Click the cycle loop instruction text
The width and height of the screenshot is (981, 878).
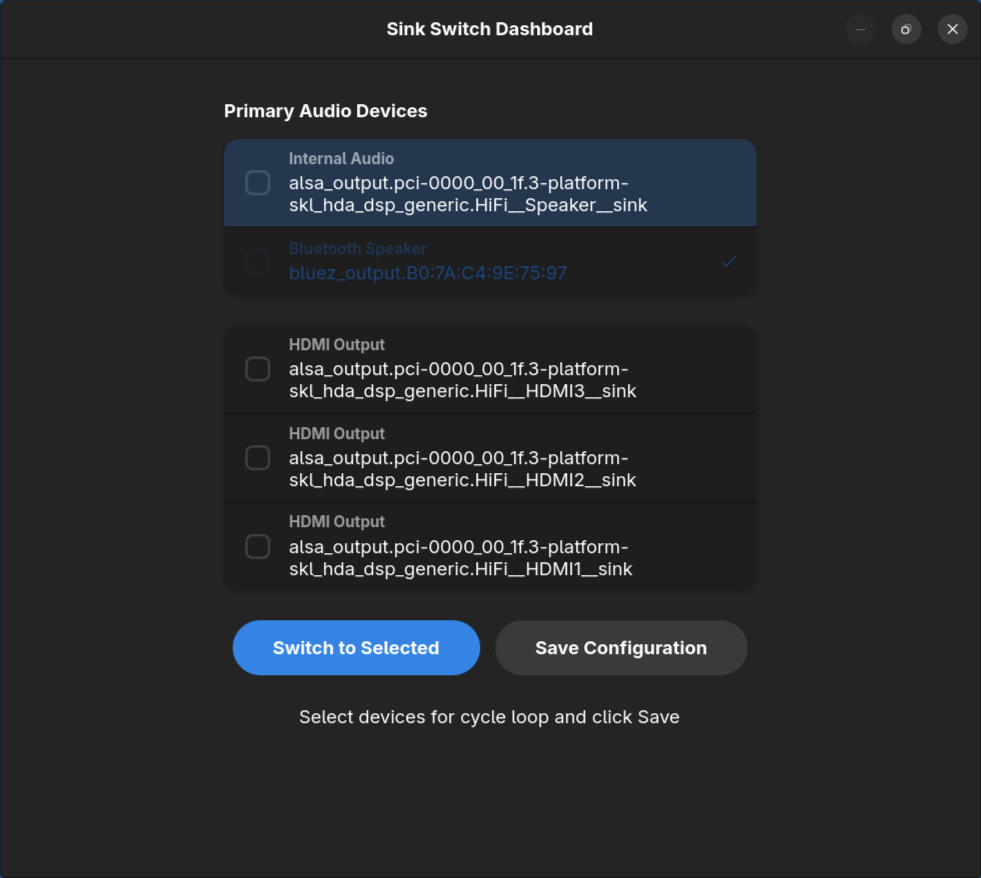(x=489, y=717)
